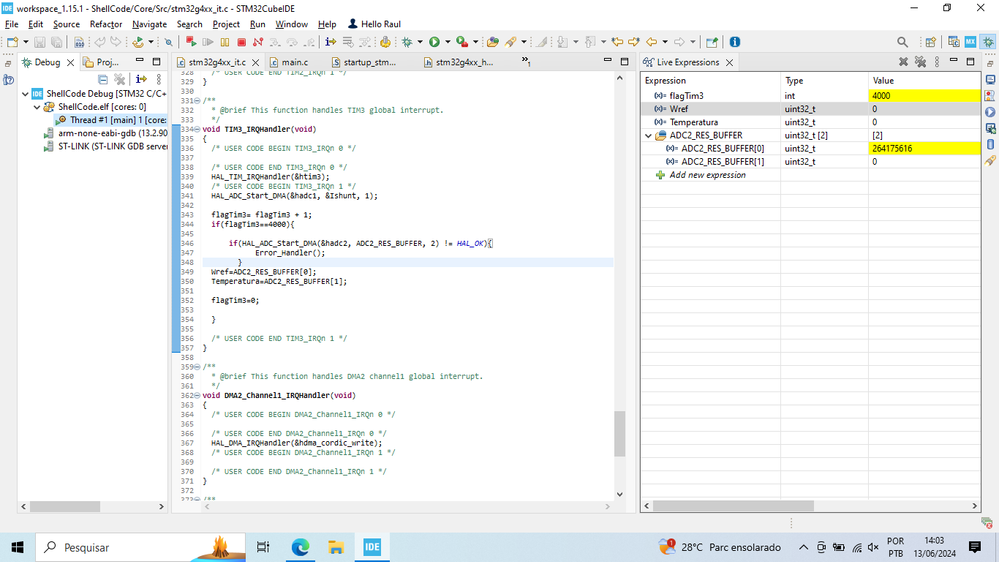Click the Suspend (pause) debug button
This screenshot has height=562, width=999.
(225, 42)
